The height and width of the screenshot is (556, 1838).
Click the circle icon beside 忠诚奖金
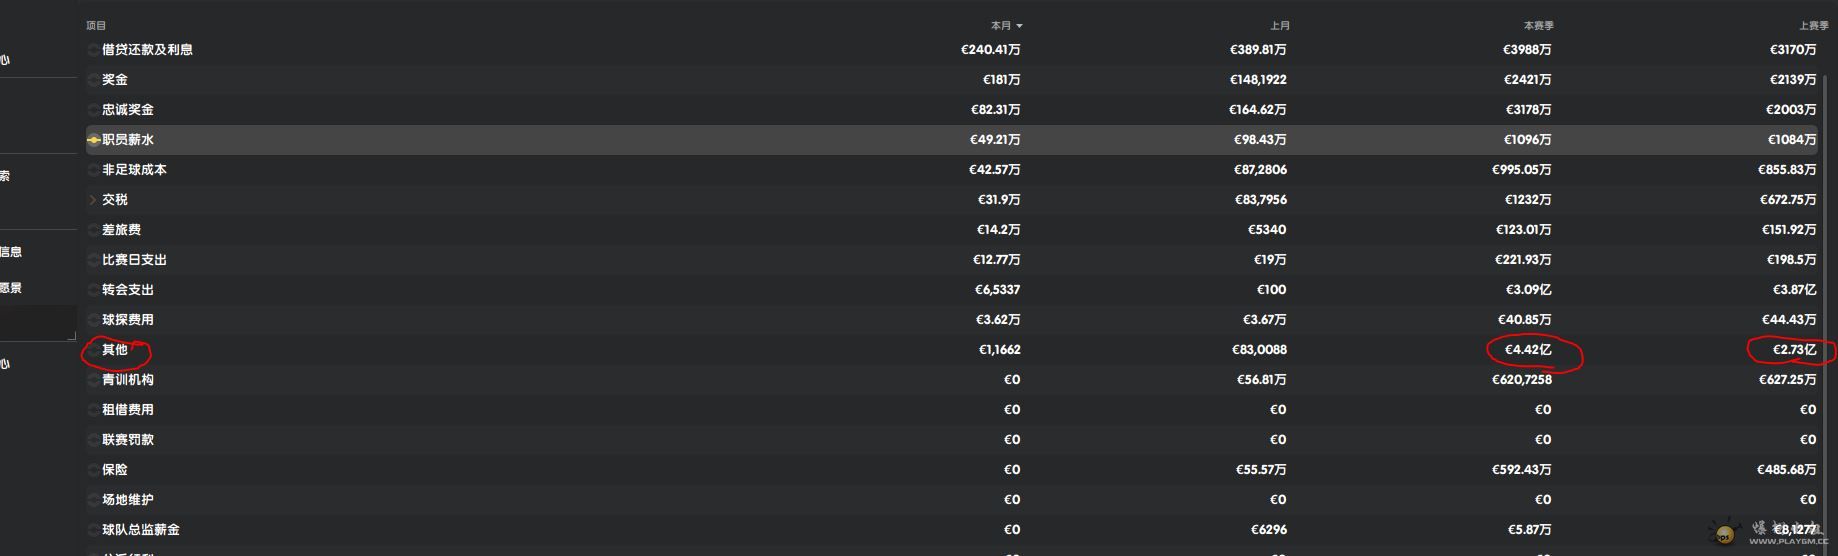[93, 109]
